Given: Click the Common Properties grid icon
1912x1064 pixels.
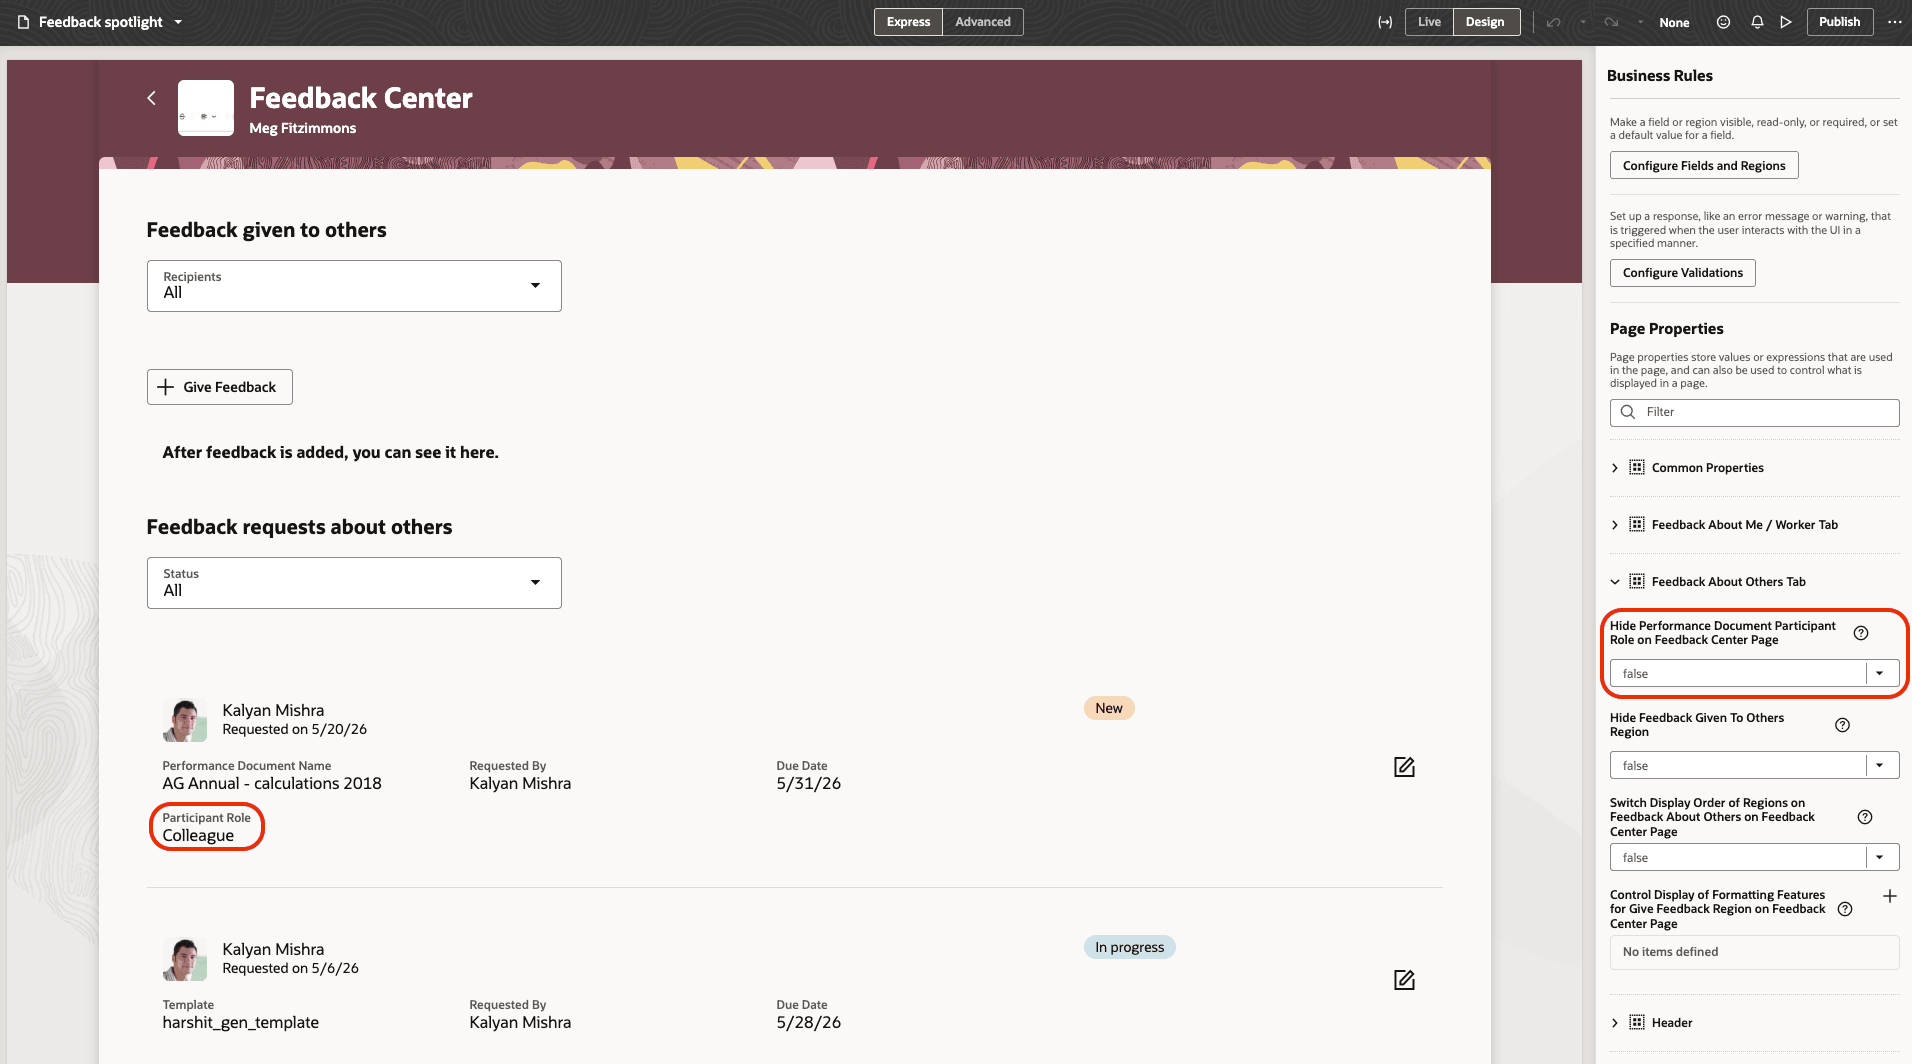Looking at the screenshot, I should tap(1637, 468).
